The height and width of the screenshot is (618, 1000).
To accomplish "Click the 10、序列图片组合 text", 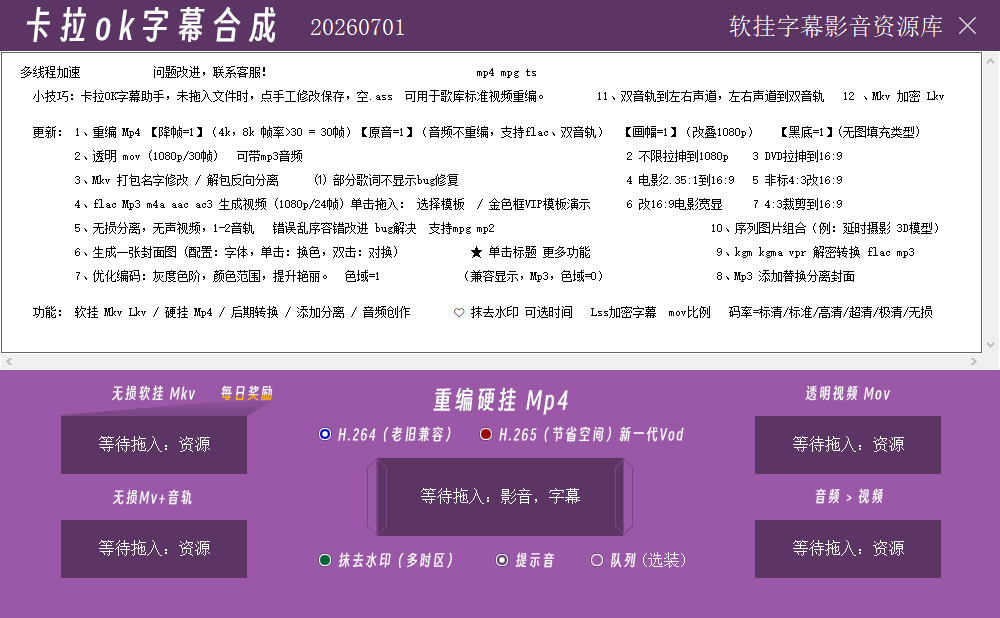I will tap(825, 228).
